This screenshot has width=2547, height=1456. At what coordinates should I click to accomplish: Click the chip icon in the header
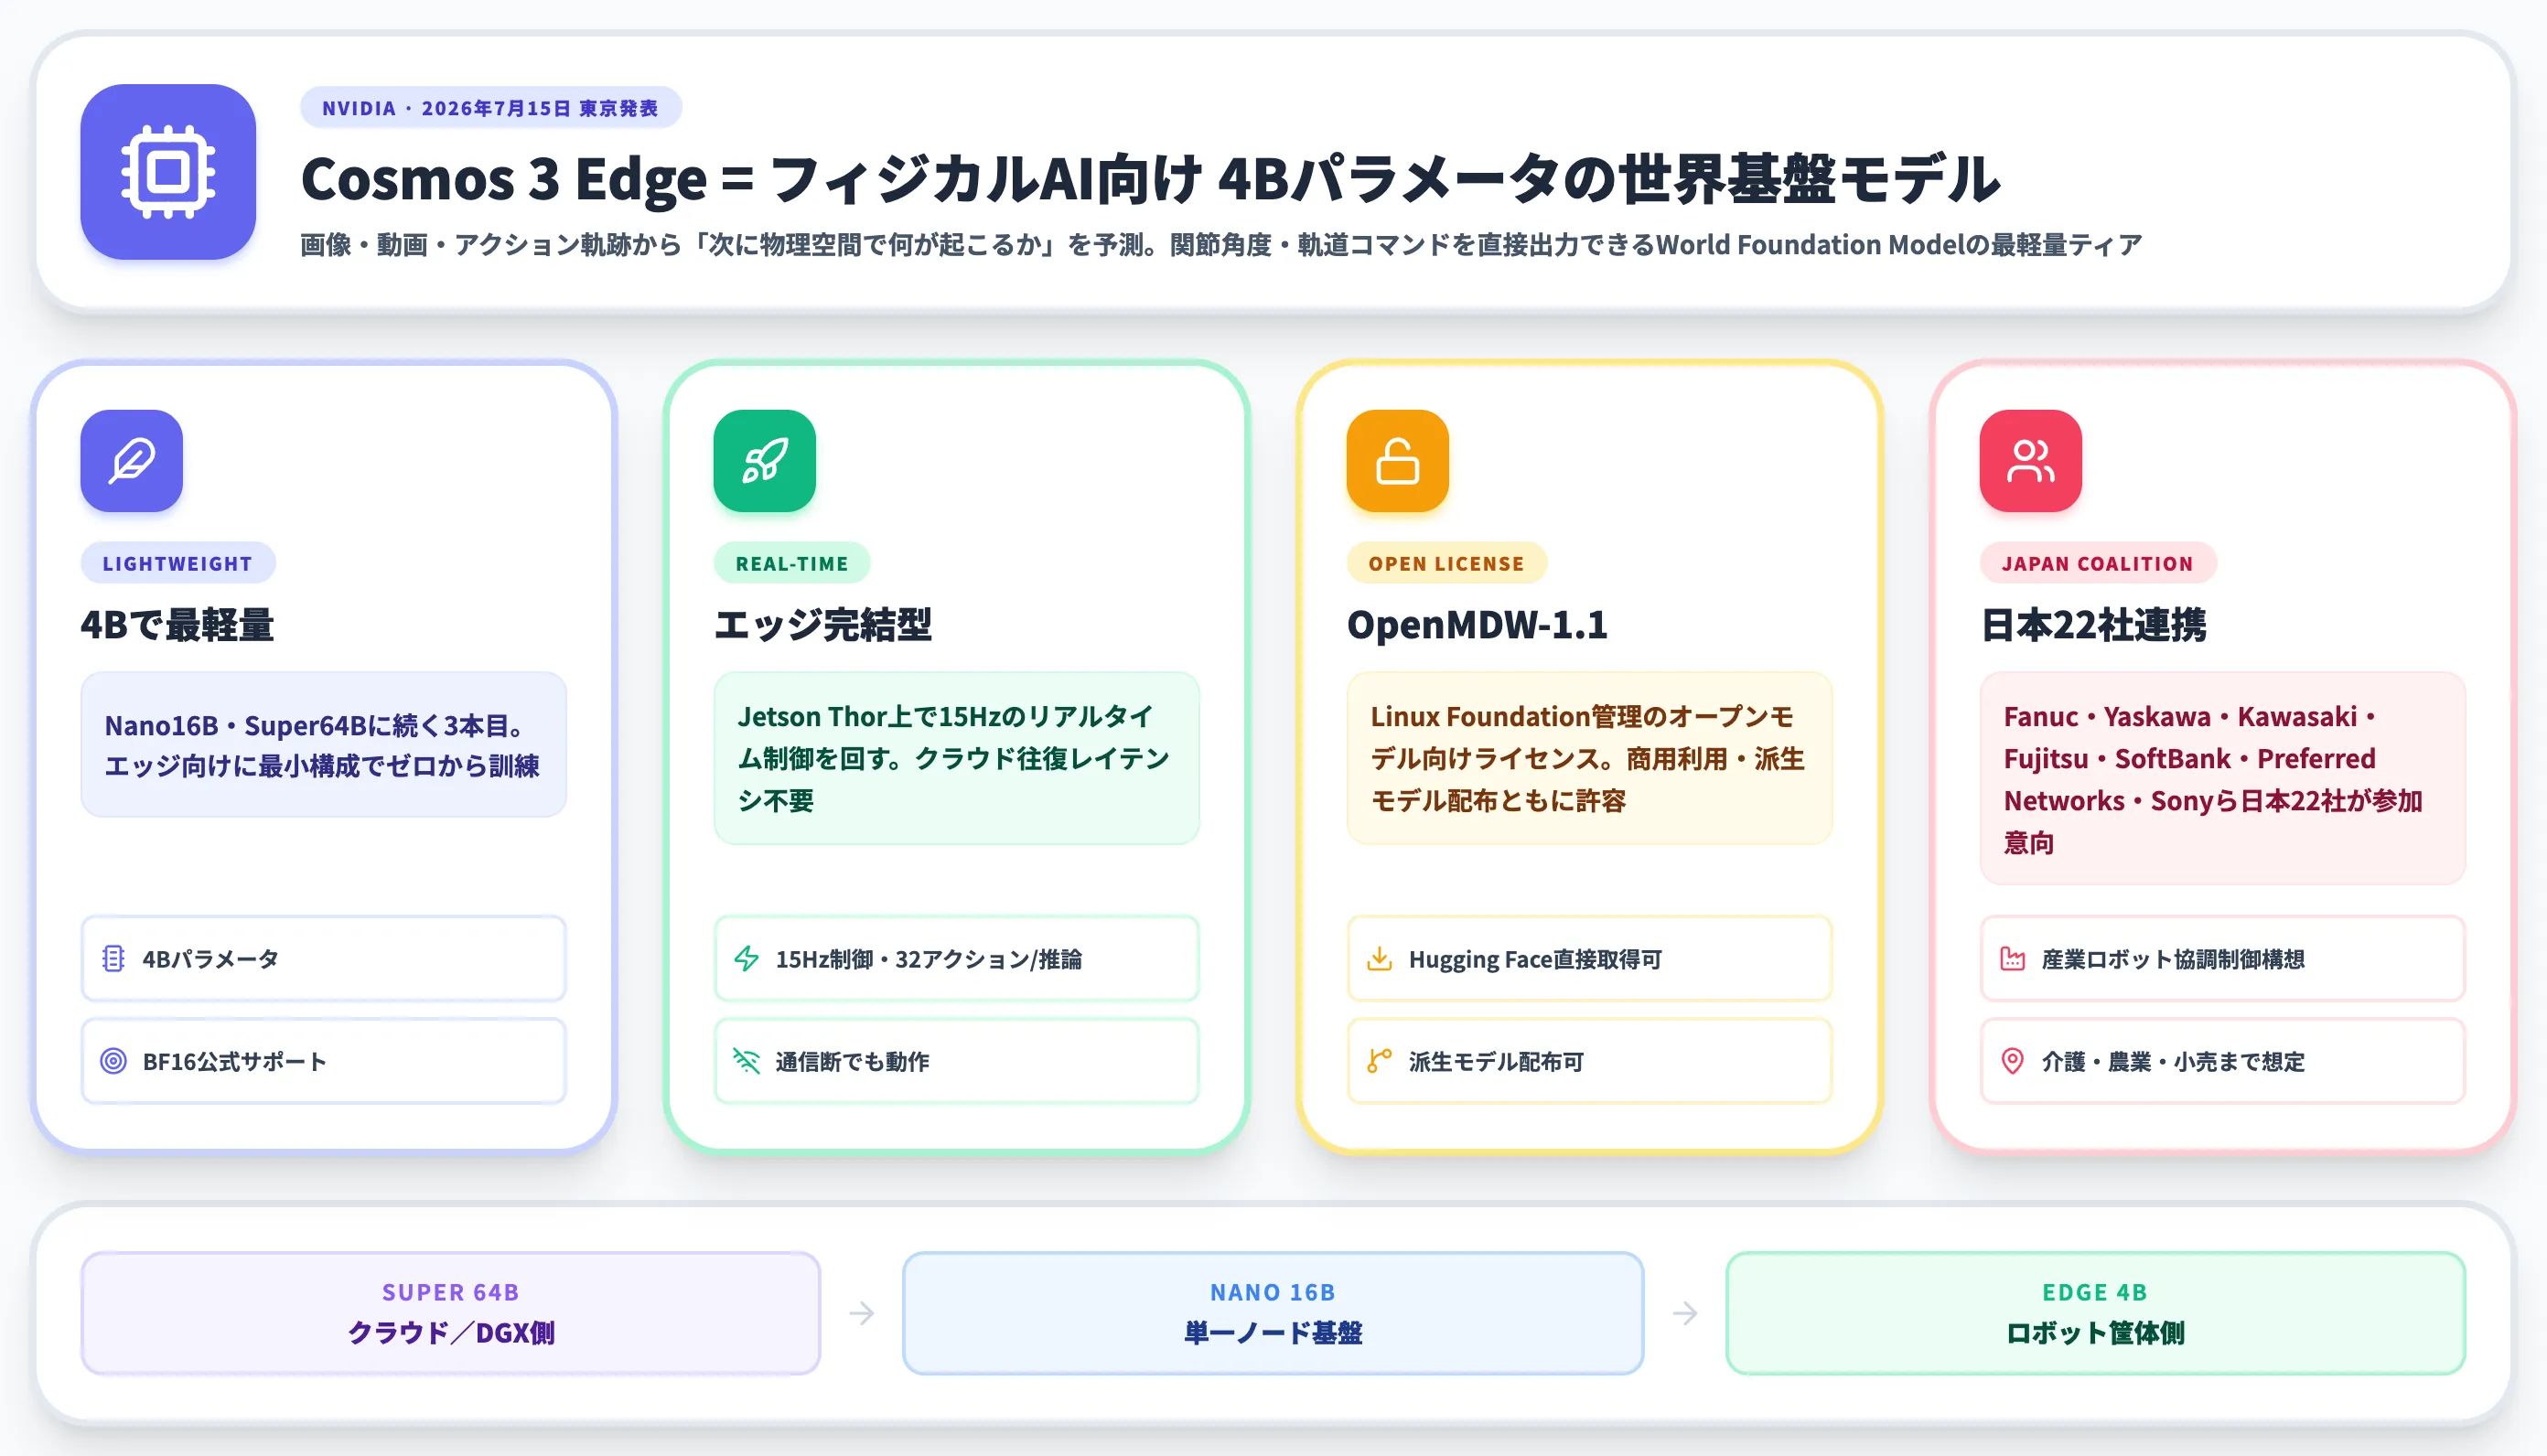168,172
